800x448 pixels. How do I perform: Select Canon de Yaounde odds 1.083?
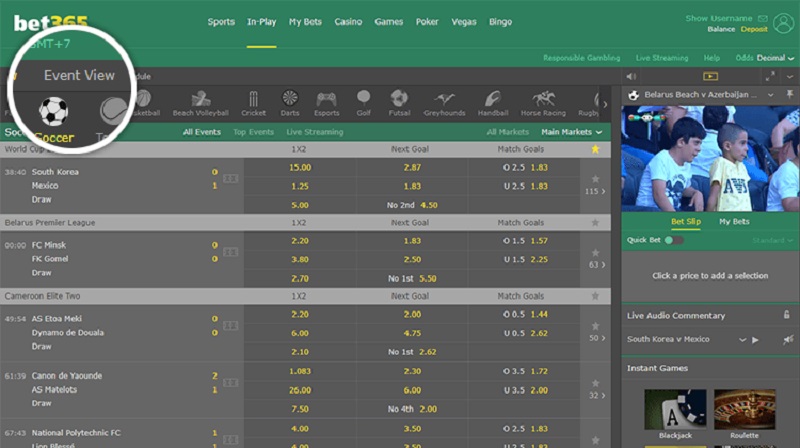(300, 371)
